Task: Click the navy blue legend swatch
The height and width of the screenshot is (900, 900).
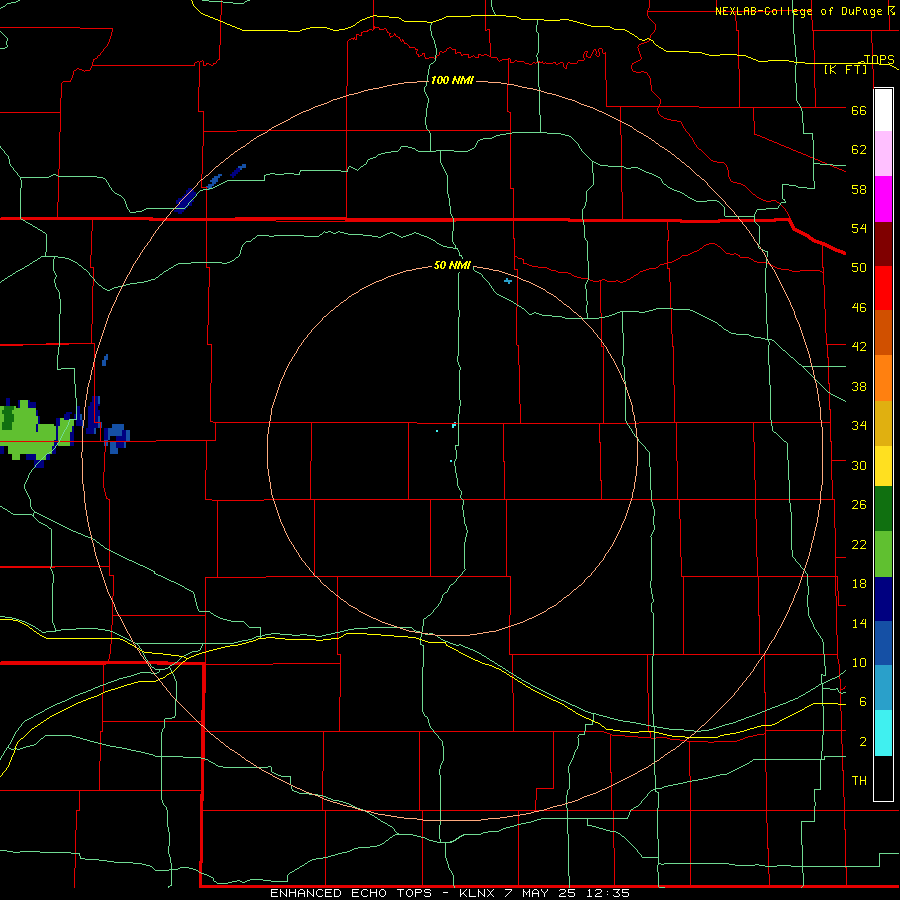Action: (x=883, y=599)
